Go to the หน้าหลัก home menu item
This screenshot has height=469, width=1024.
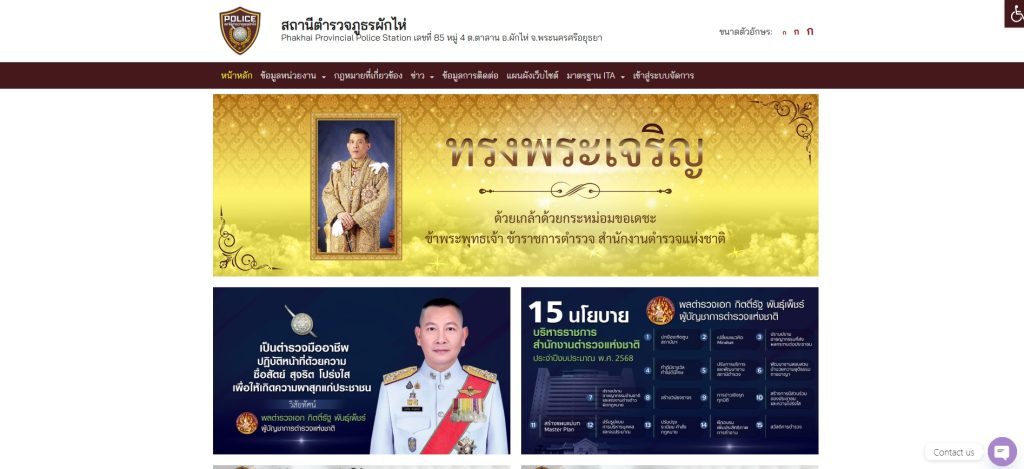(236, 76)
